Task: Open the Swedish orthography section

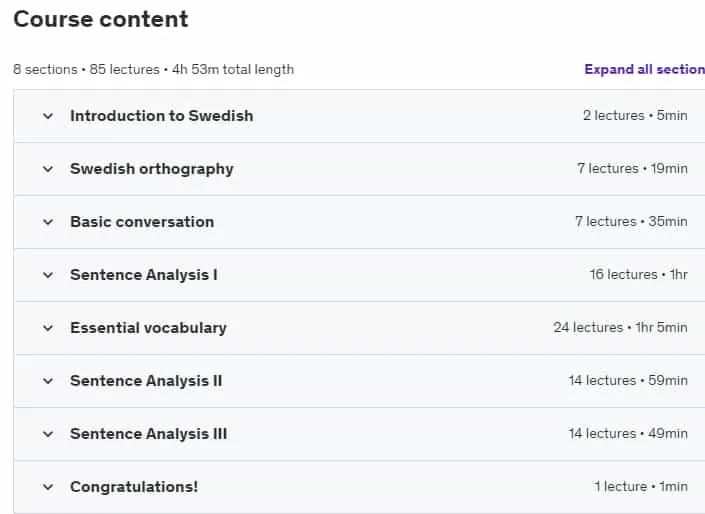Action: (x=152, y=169)
